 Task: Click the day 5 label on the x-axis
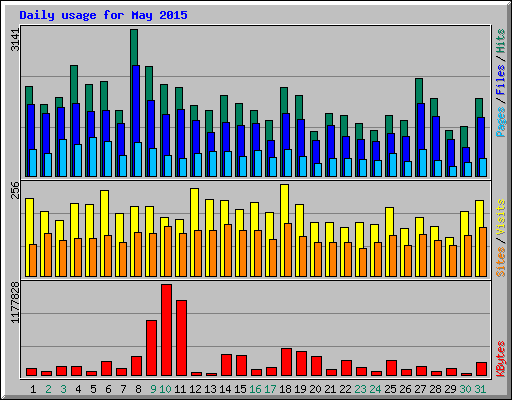pyautogui.click(x=93, y=389)
